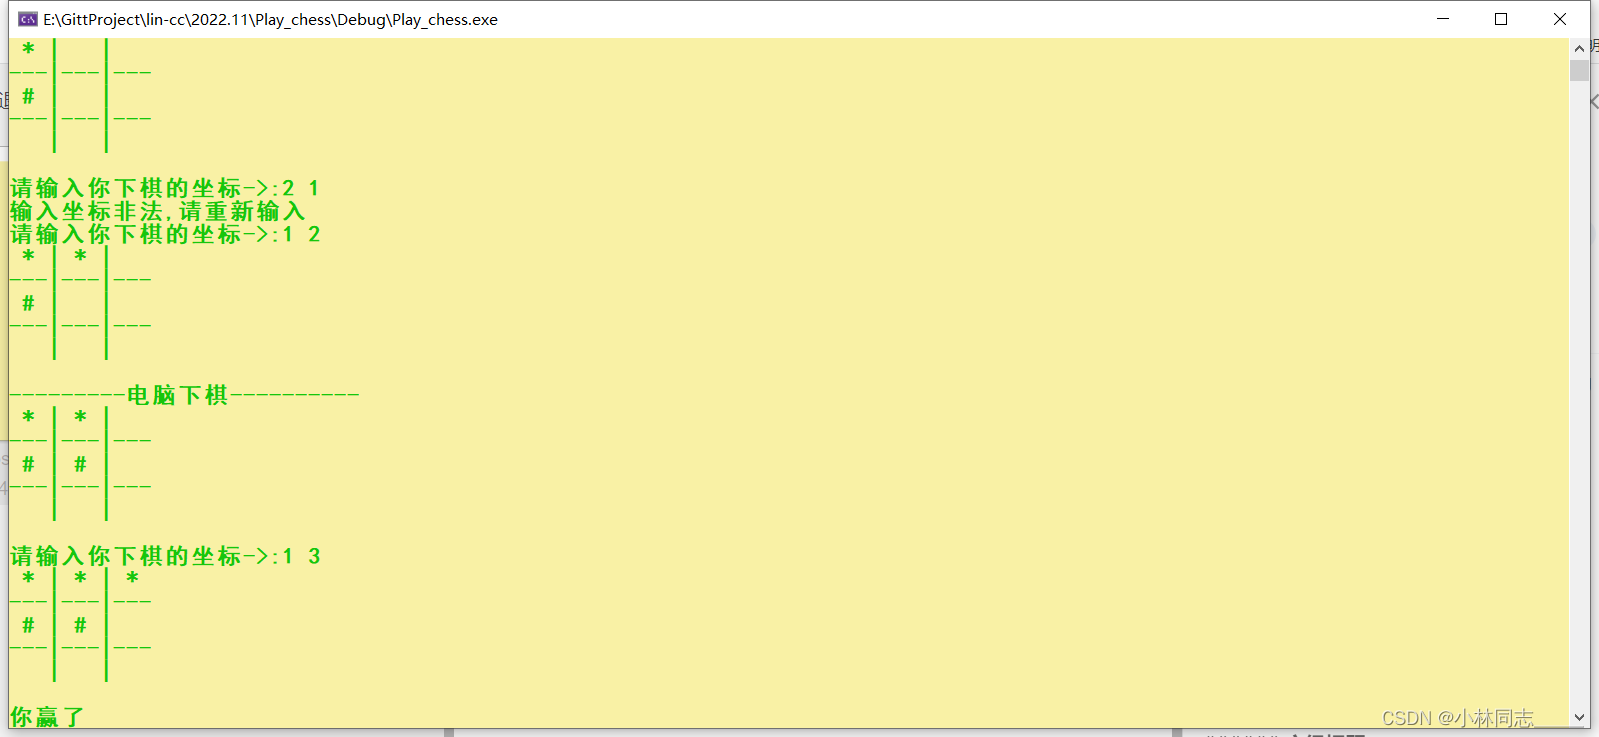Click the prompt line ending with '2 1'

point(165,188)
